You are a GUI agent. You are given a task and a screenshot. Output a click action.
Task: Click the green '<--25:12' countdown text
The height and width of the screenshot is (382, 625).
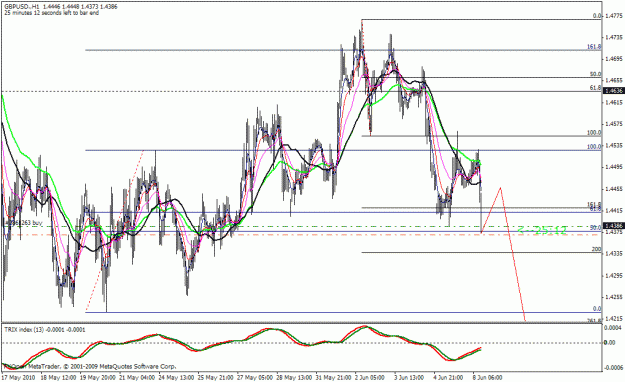542,230
